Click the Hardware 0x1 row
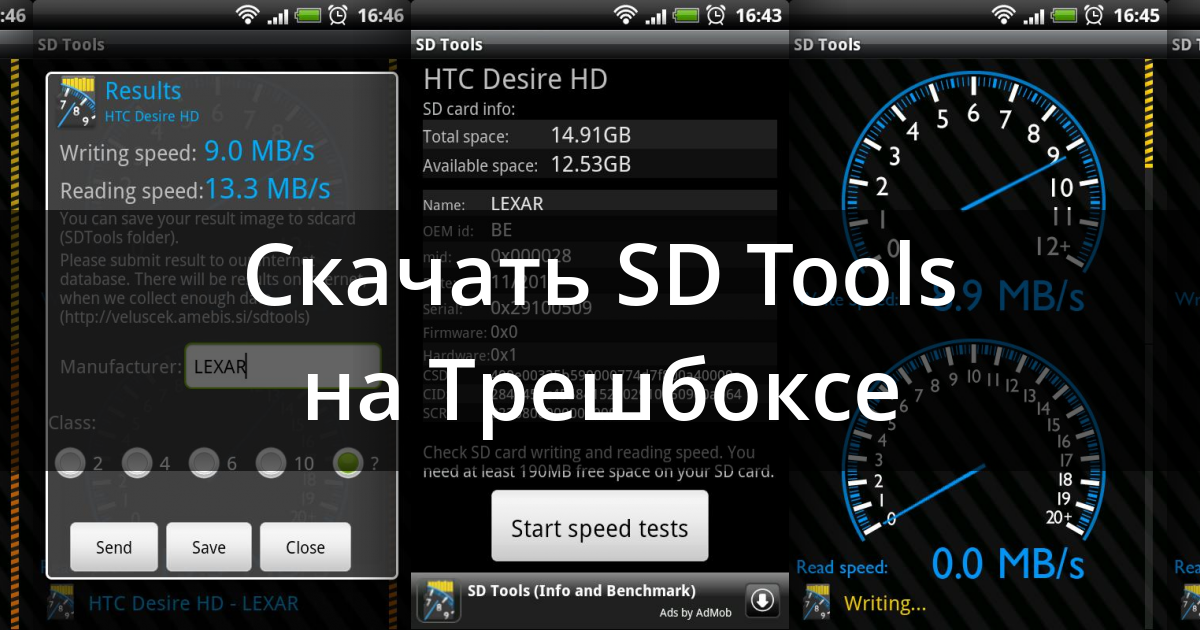The image size is (1200, 630). (600, 355)
